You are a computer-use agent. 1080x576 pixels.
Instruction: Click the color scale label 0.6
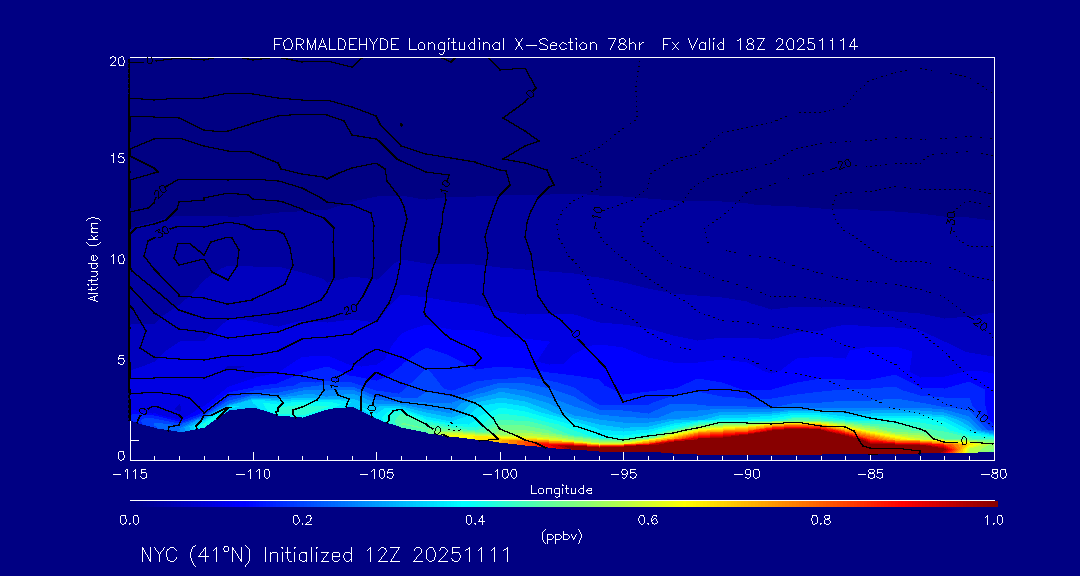coord(648,520)
